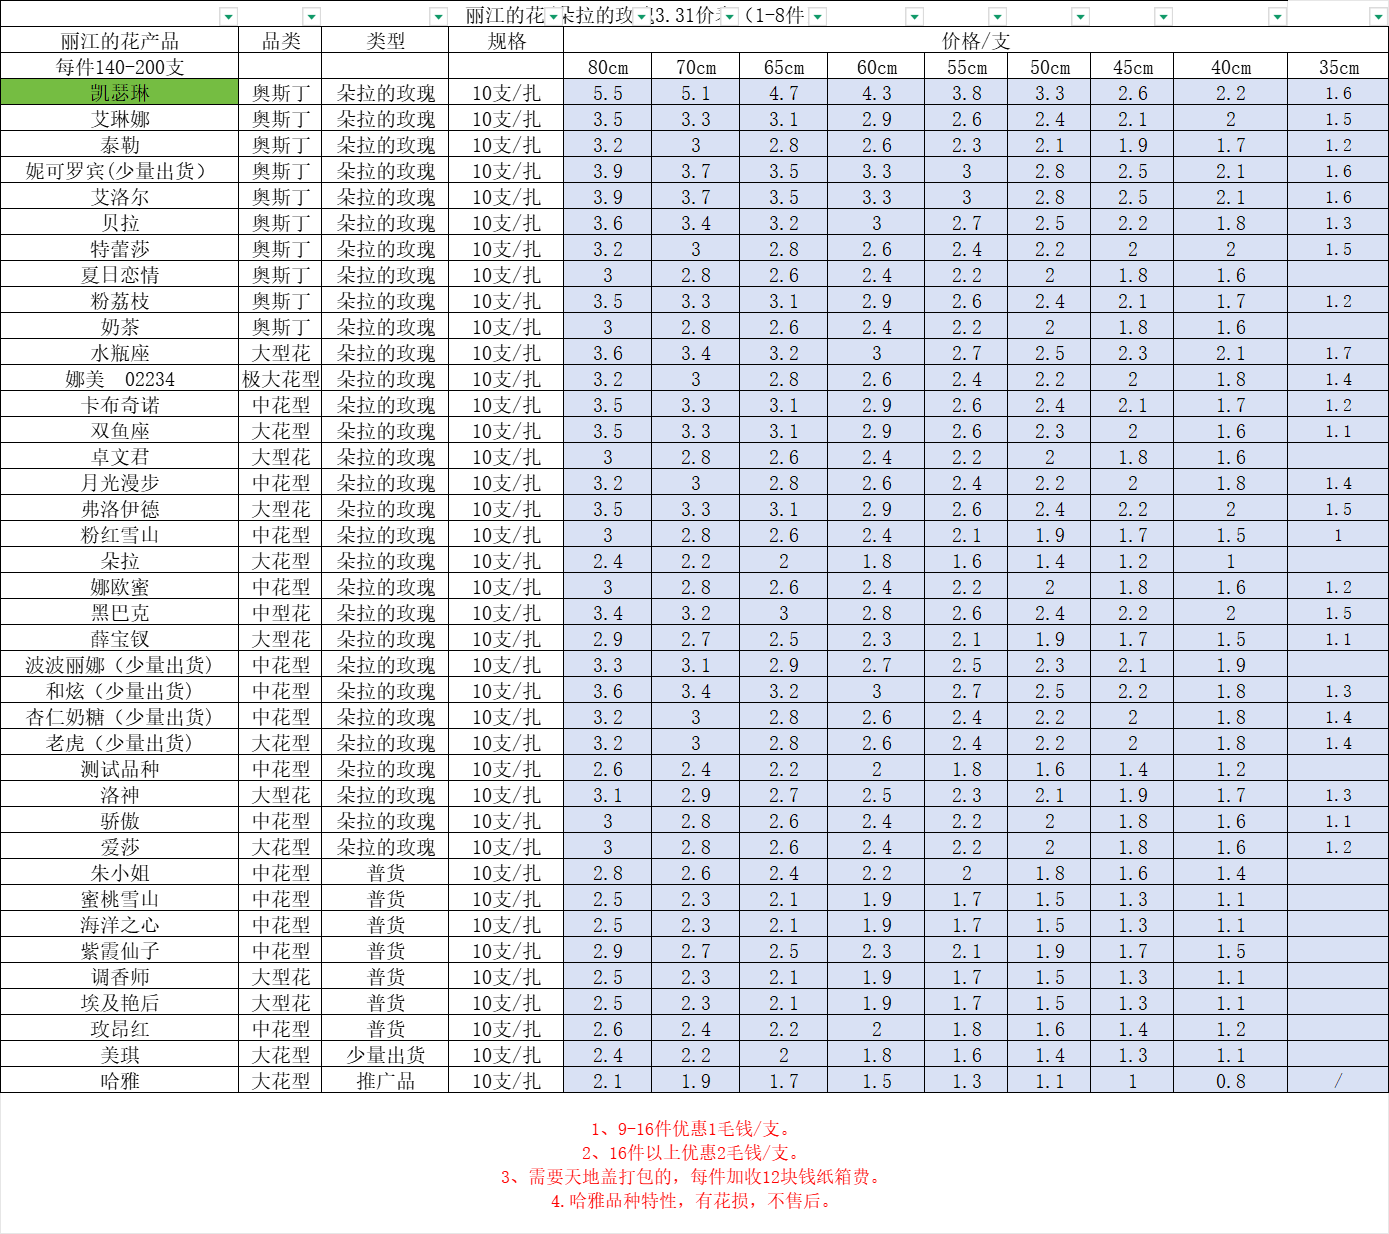Expand filter arrow above the 60cm column
The width and height of the screenshot is (1389, 1234).
pos(914,16)
